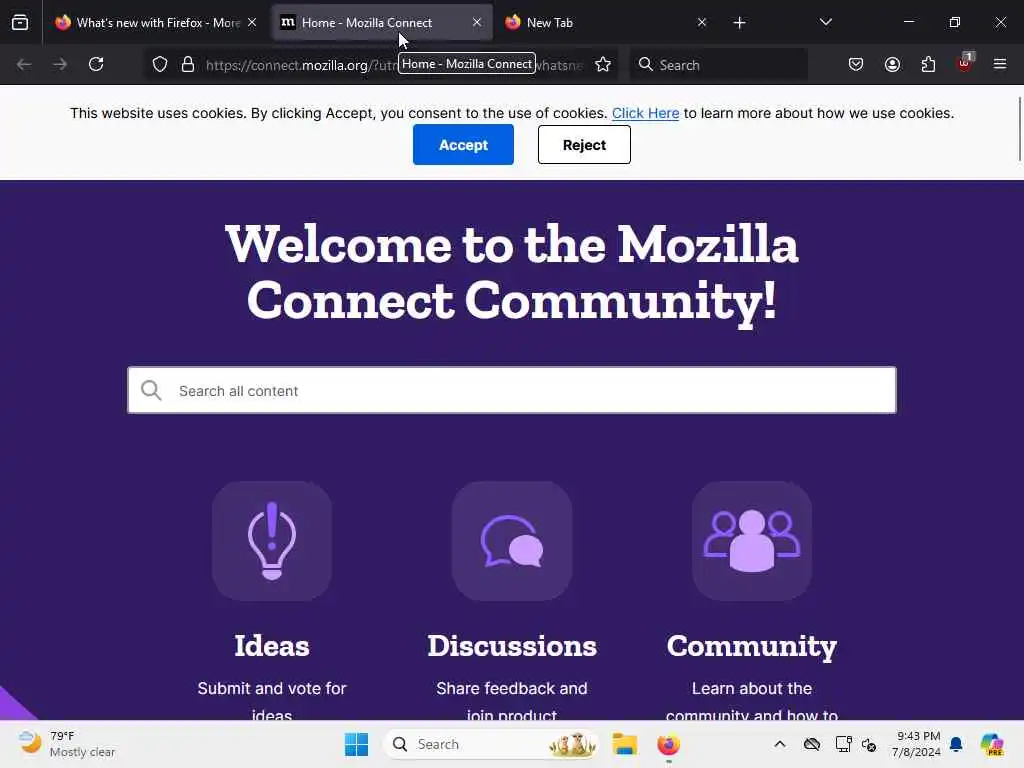The image size is (1024, 768).
Task: Click the cloud sync-off tray icon
Action: click(812, 744)
